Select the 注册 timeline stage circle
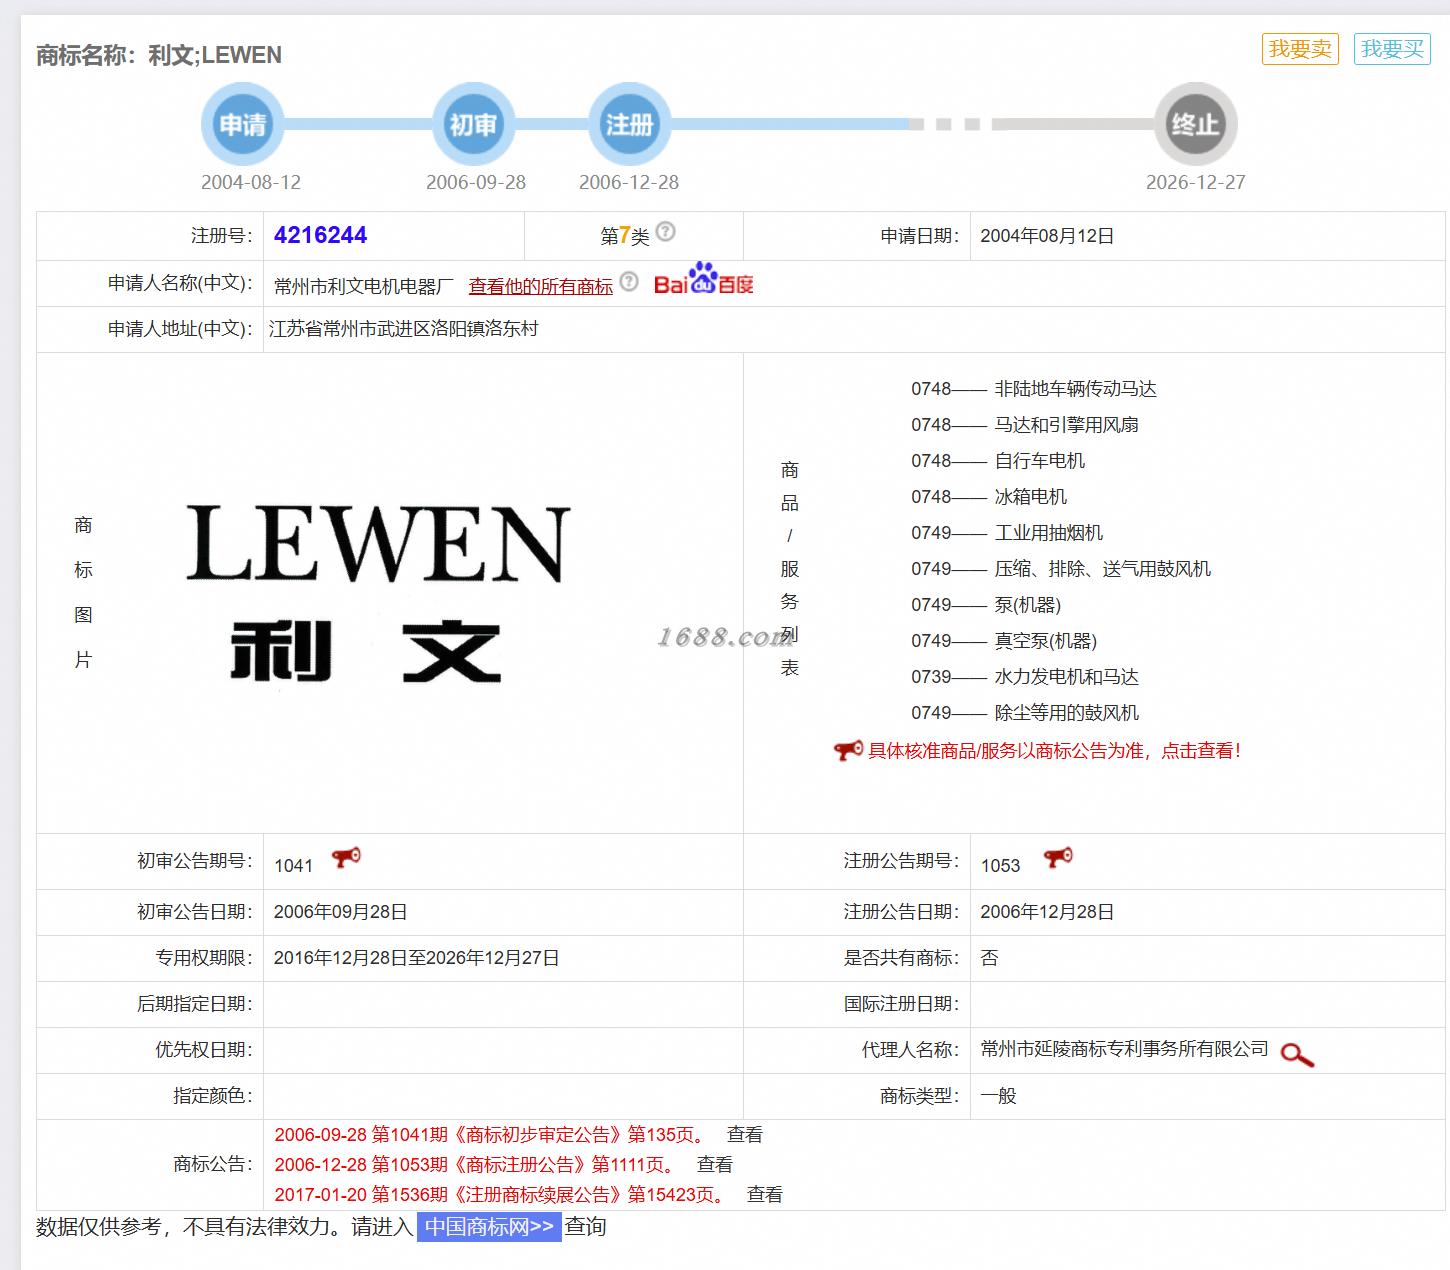 629,124
